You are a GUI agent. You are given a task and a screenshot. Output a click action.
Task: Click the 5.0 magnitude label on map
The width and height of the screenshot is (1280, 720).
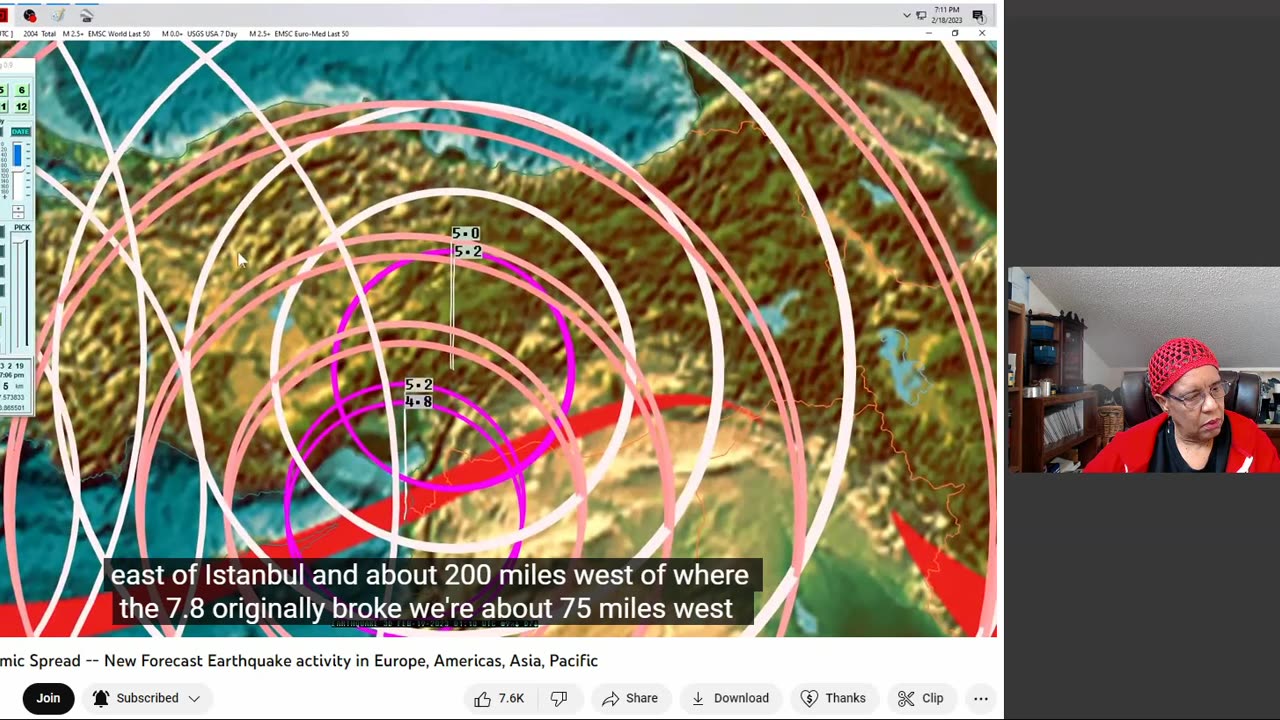[x=466, y=234]
